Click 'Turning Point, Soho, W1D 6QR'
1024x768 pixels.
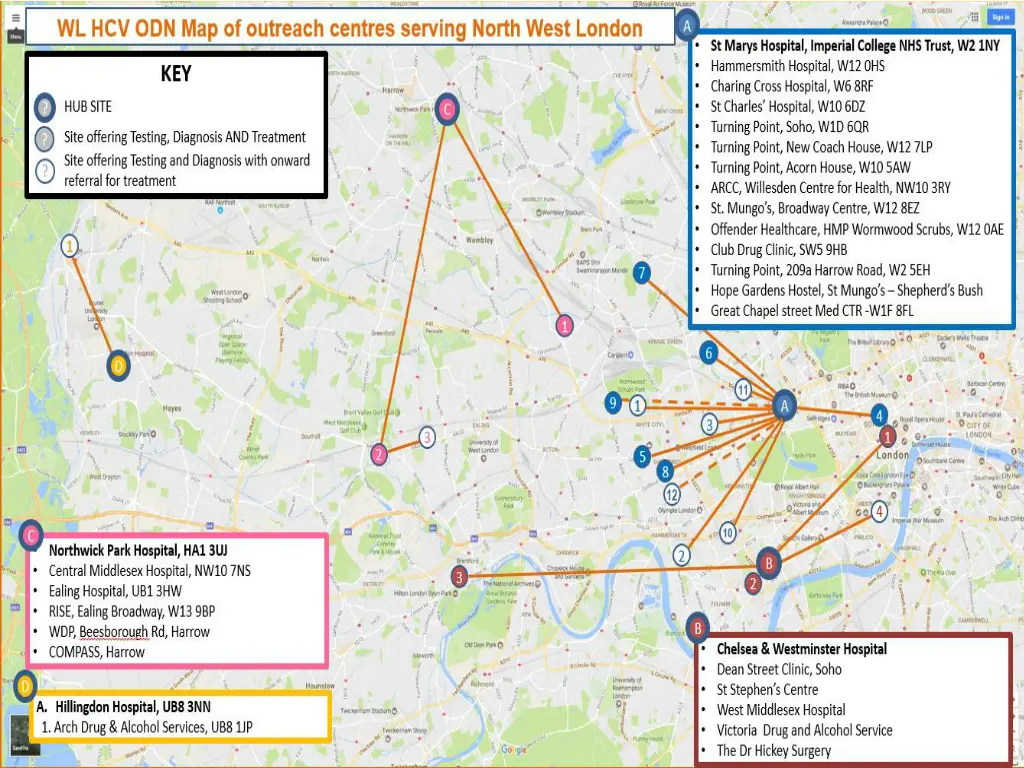pos(790,127)
